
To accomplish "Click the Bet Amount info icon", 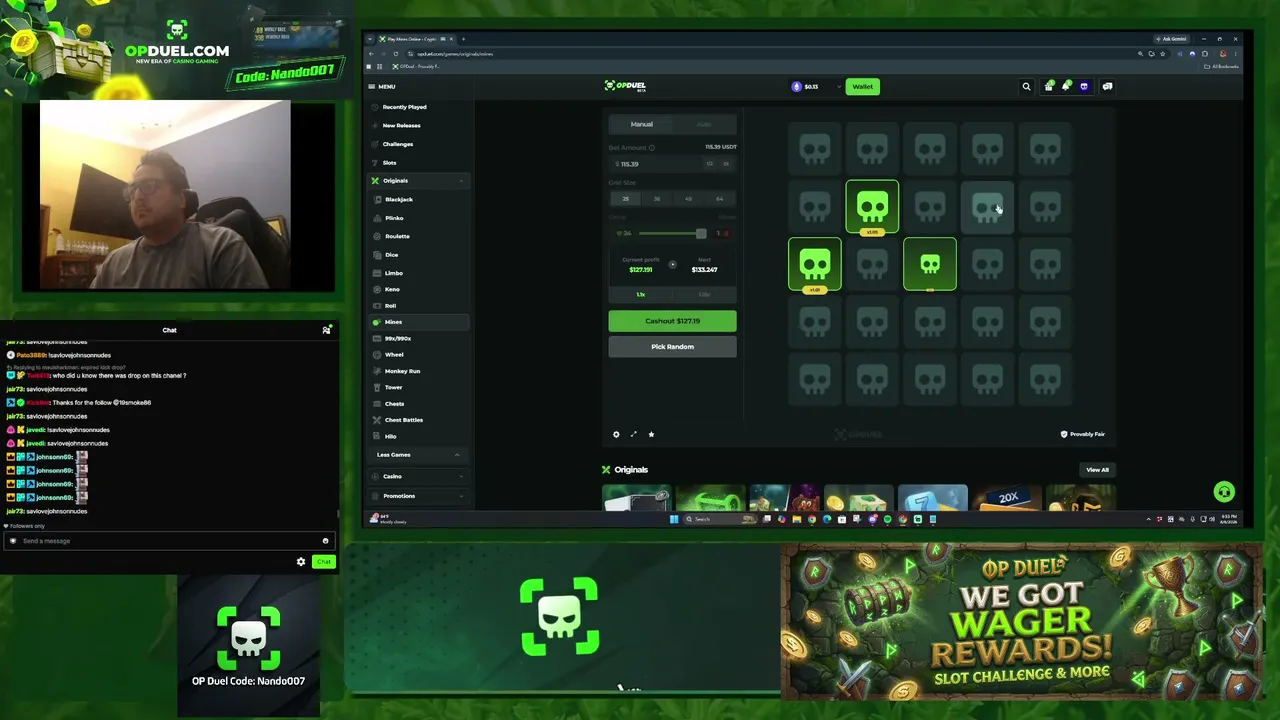I will 652,148.
